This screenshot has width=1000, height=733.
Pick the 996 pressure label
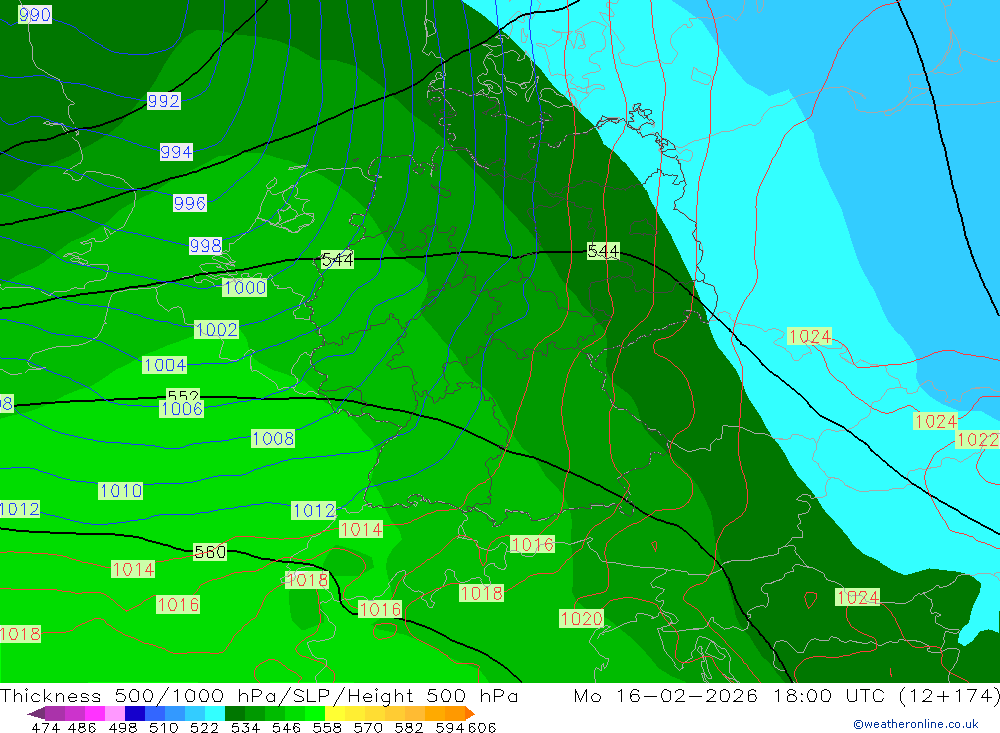(189, 204)
